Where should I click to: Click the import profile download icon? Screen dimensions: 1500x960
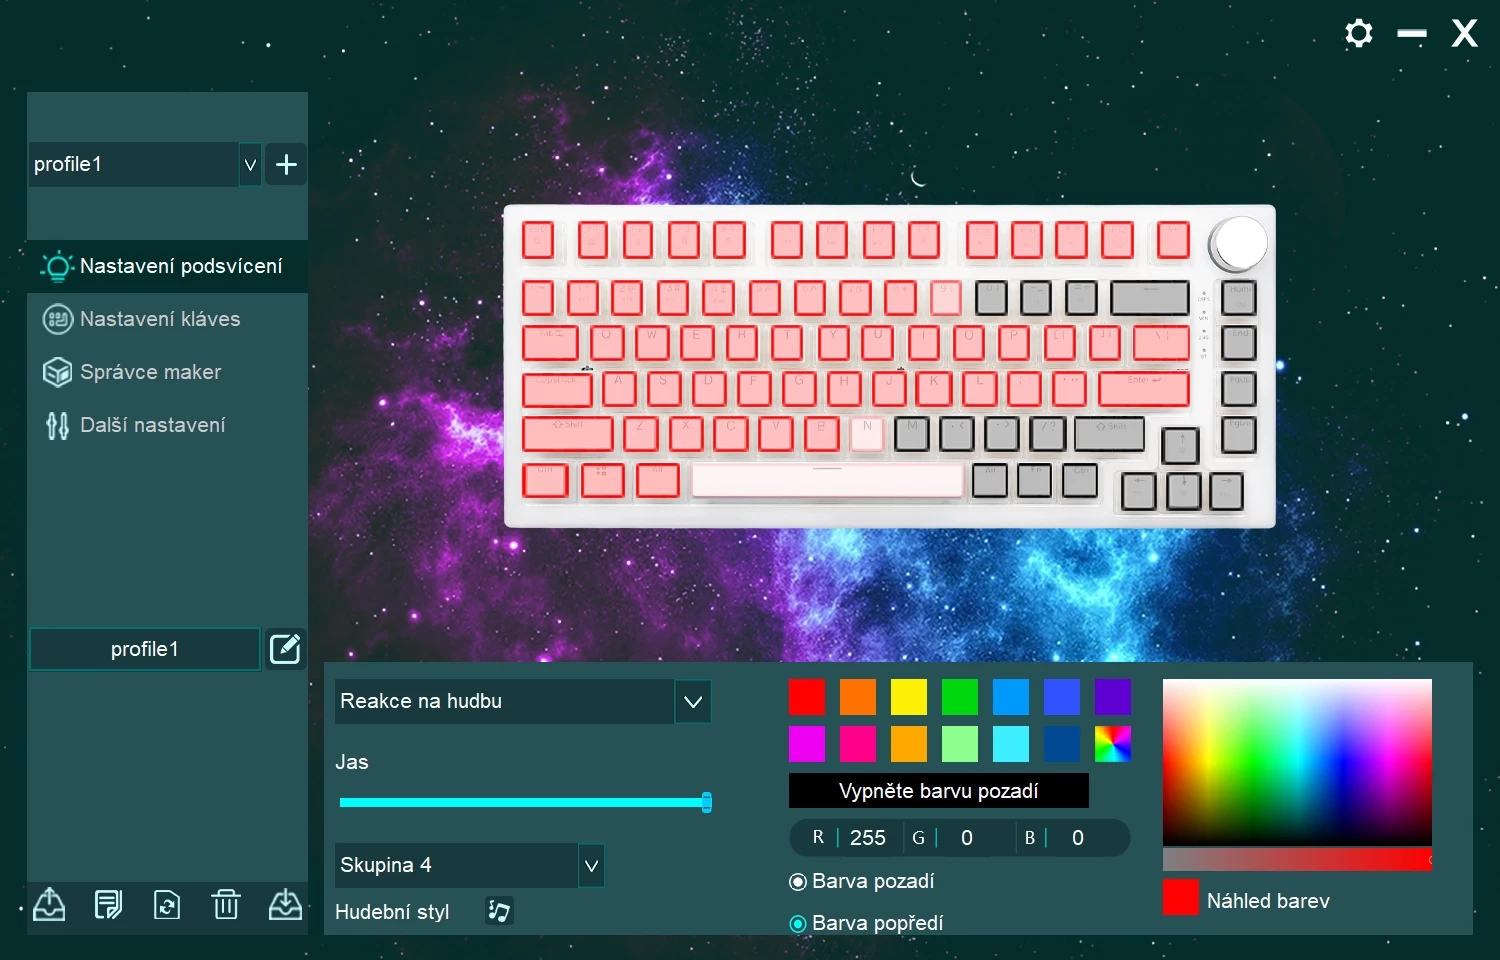coord(285,905)
